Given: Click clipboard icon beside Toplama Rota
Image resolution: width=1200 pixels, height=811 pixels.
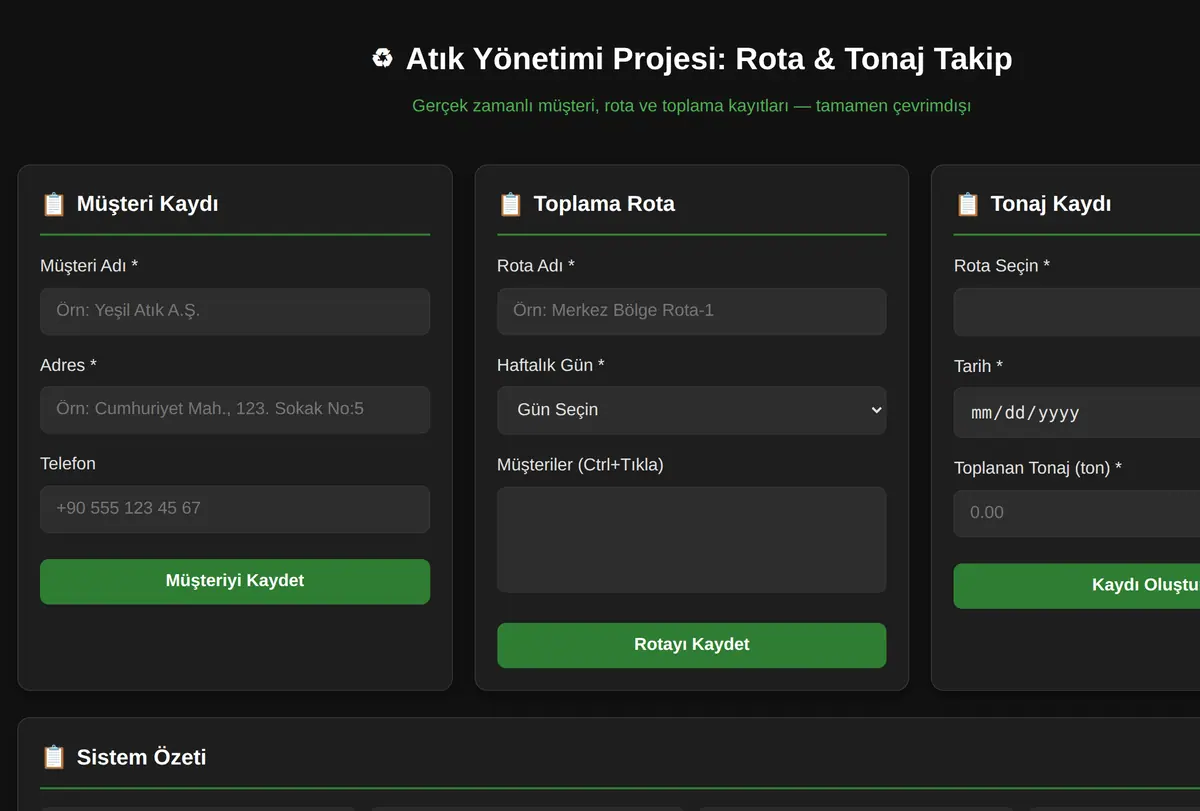Looking at the screenshot, I should point(510,204).
